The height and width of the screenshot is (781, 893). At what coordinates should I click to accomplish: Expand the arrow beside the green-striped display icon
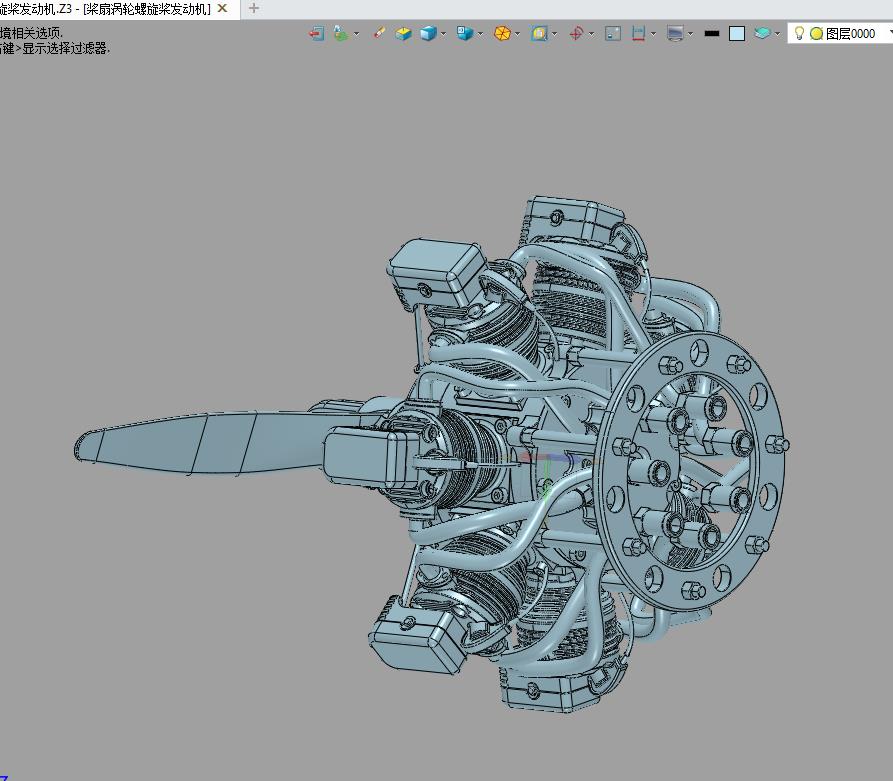click(357, 34)
